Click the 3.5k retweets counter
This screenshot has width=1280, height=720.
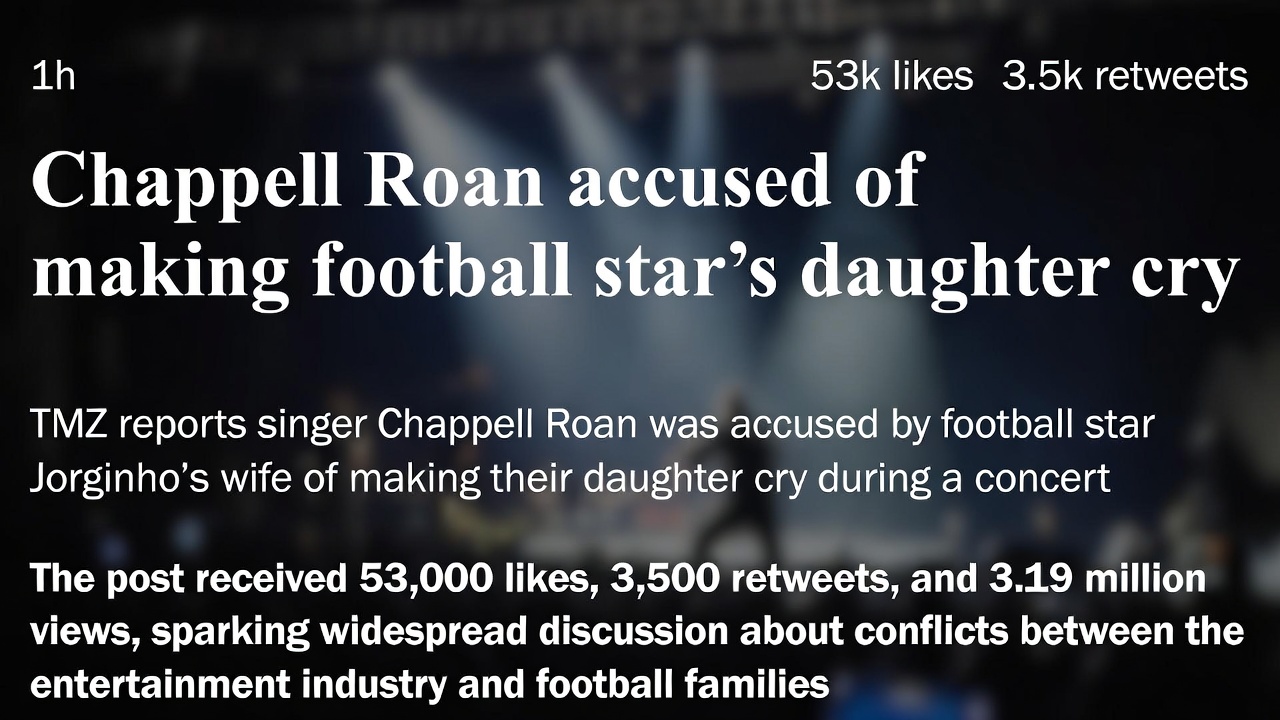click(1125, 77)
